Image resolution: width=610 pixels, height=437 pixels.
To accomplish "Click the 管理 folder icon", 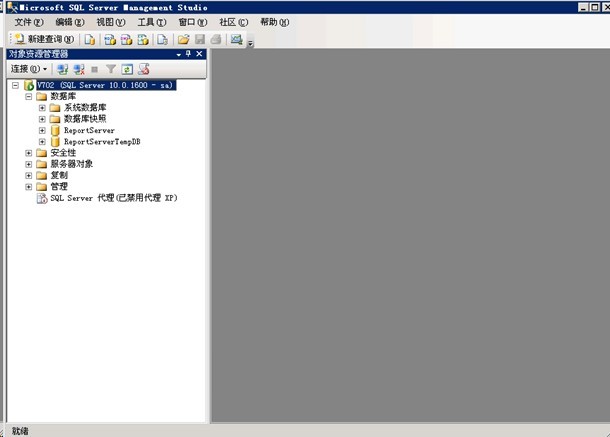I will pos(42,187).
